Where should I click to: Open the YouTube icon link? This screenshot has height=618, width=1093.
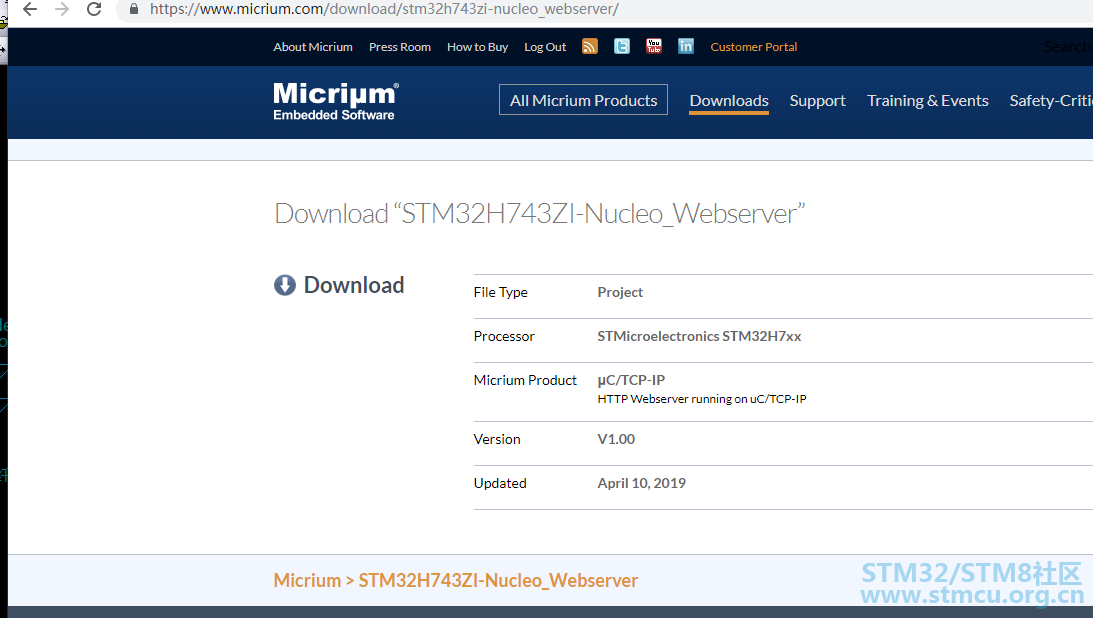[x=654, y=47]
